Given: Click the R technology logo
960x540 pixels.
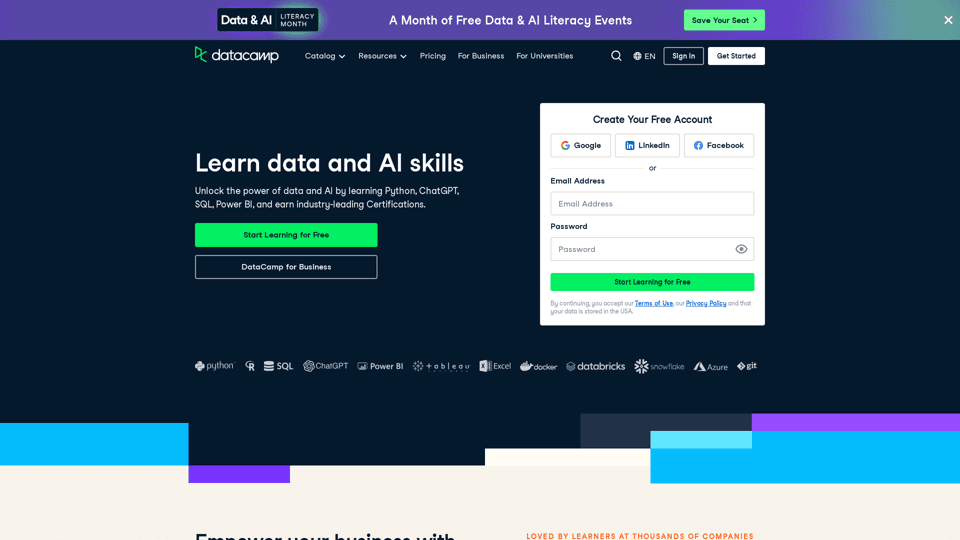Looking at the screenshot, I should coord(250,366).
